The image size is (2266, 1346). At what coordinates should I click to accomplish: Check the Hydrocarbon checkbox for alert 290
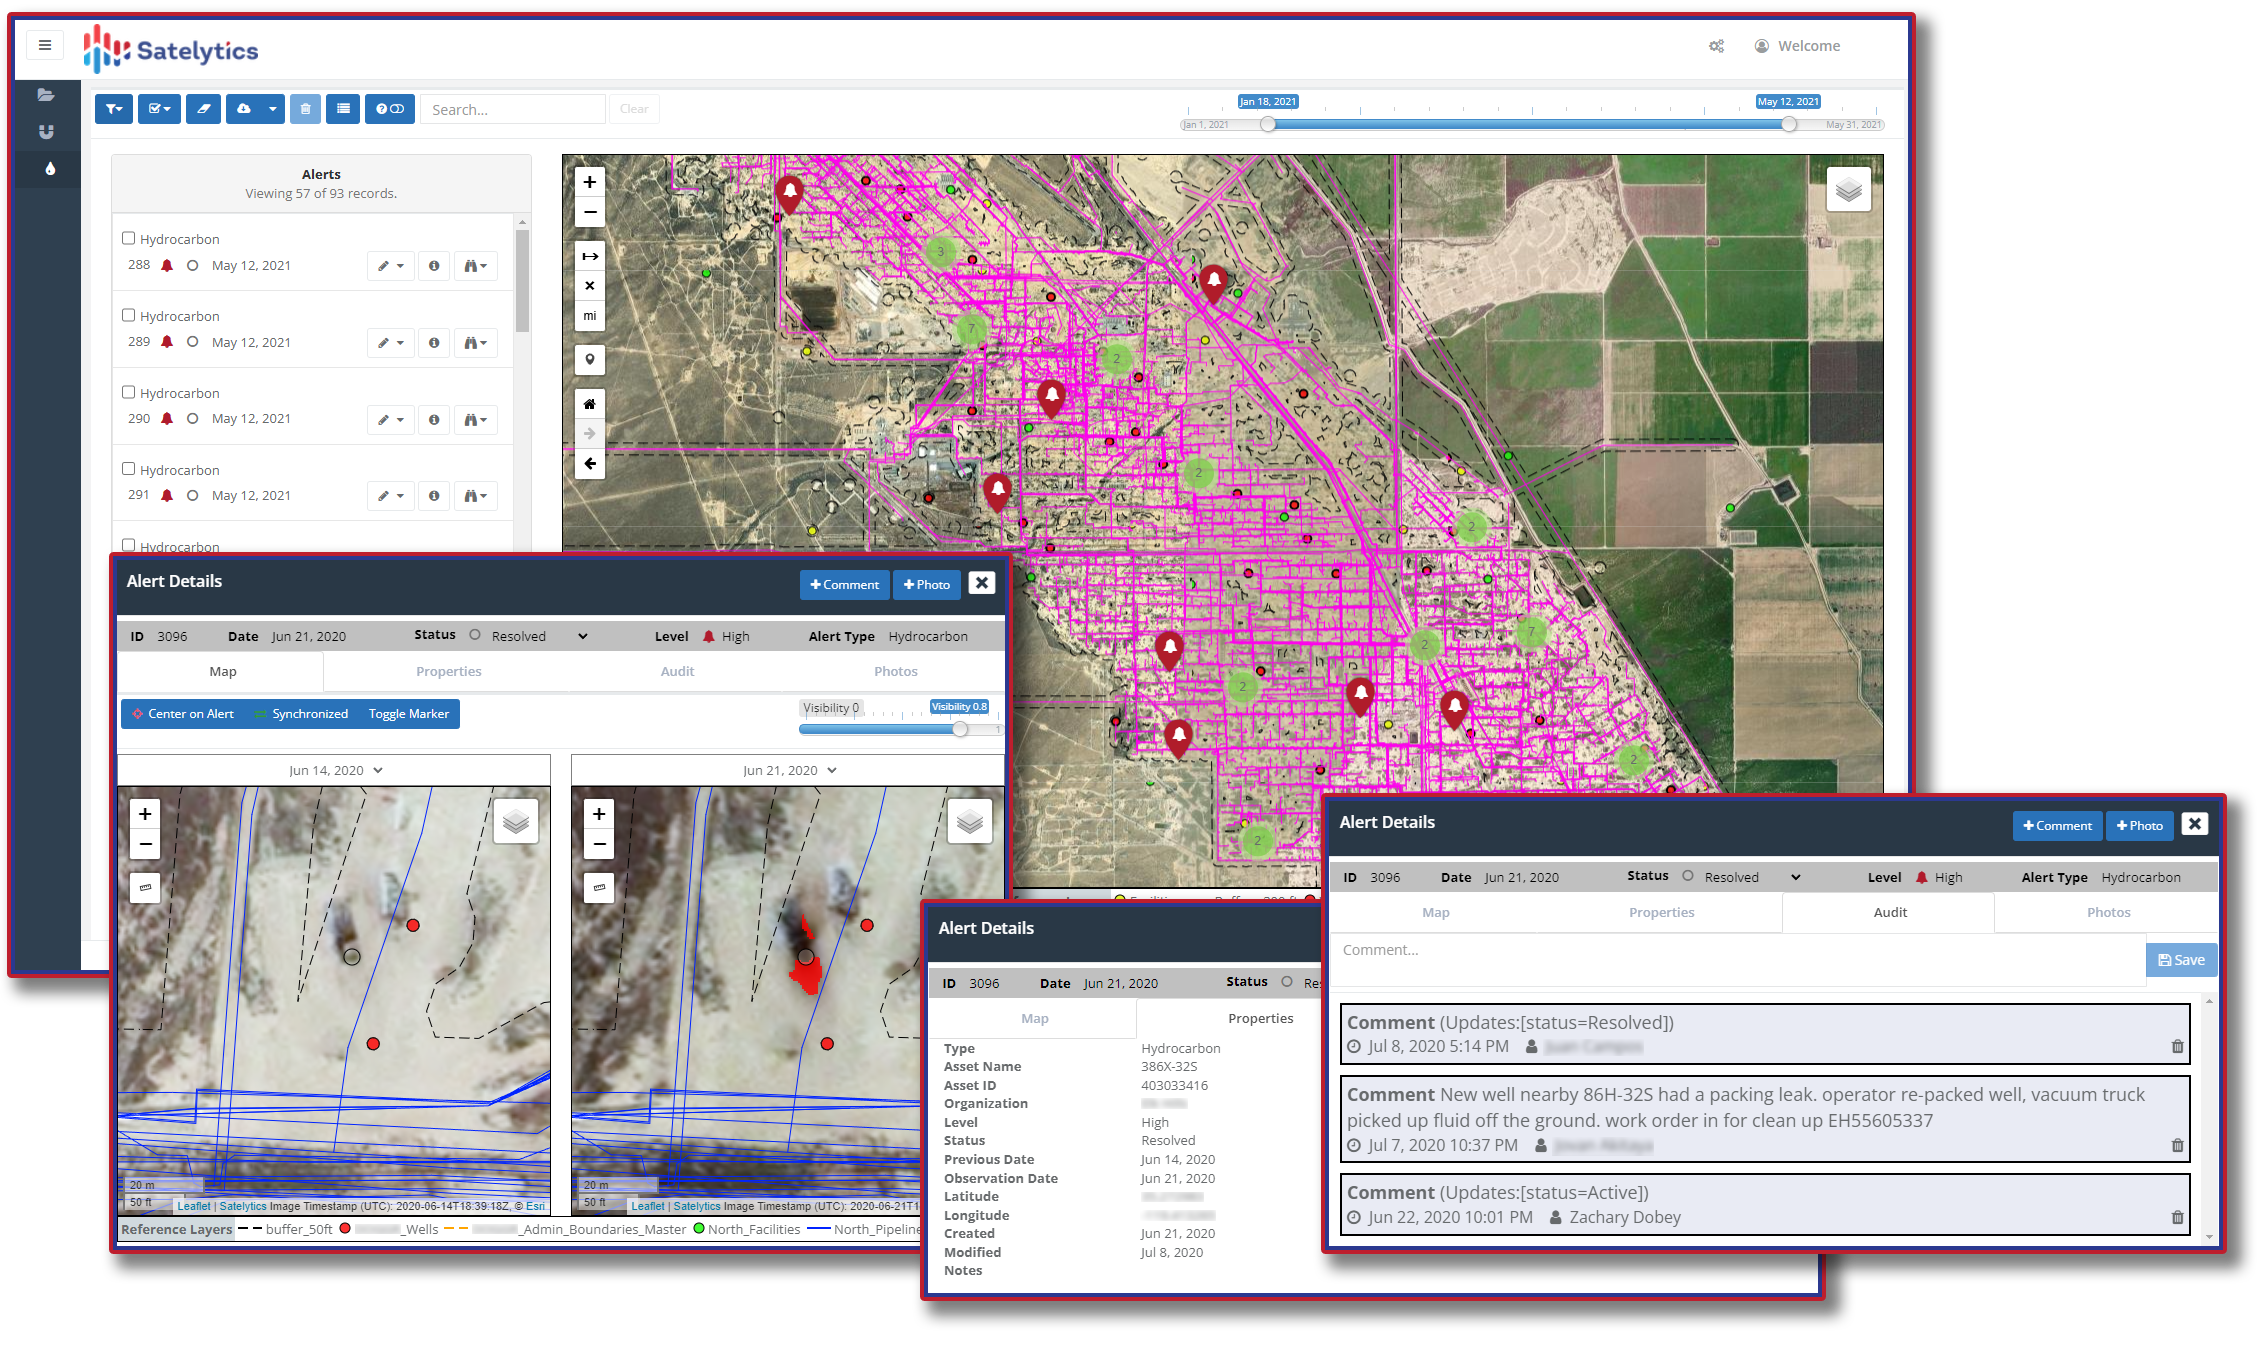tap(129, 392)
